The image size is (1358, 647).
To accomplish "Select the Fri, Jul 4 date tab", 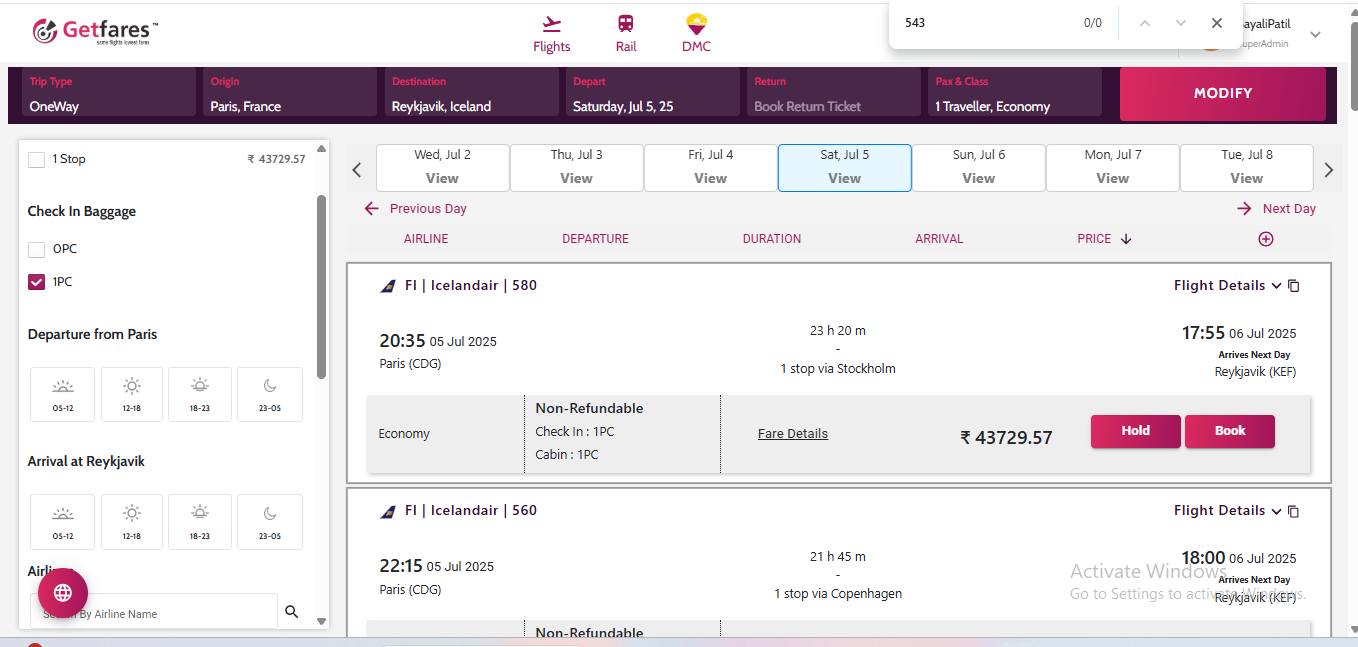I will click(x=710, y=167).
